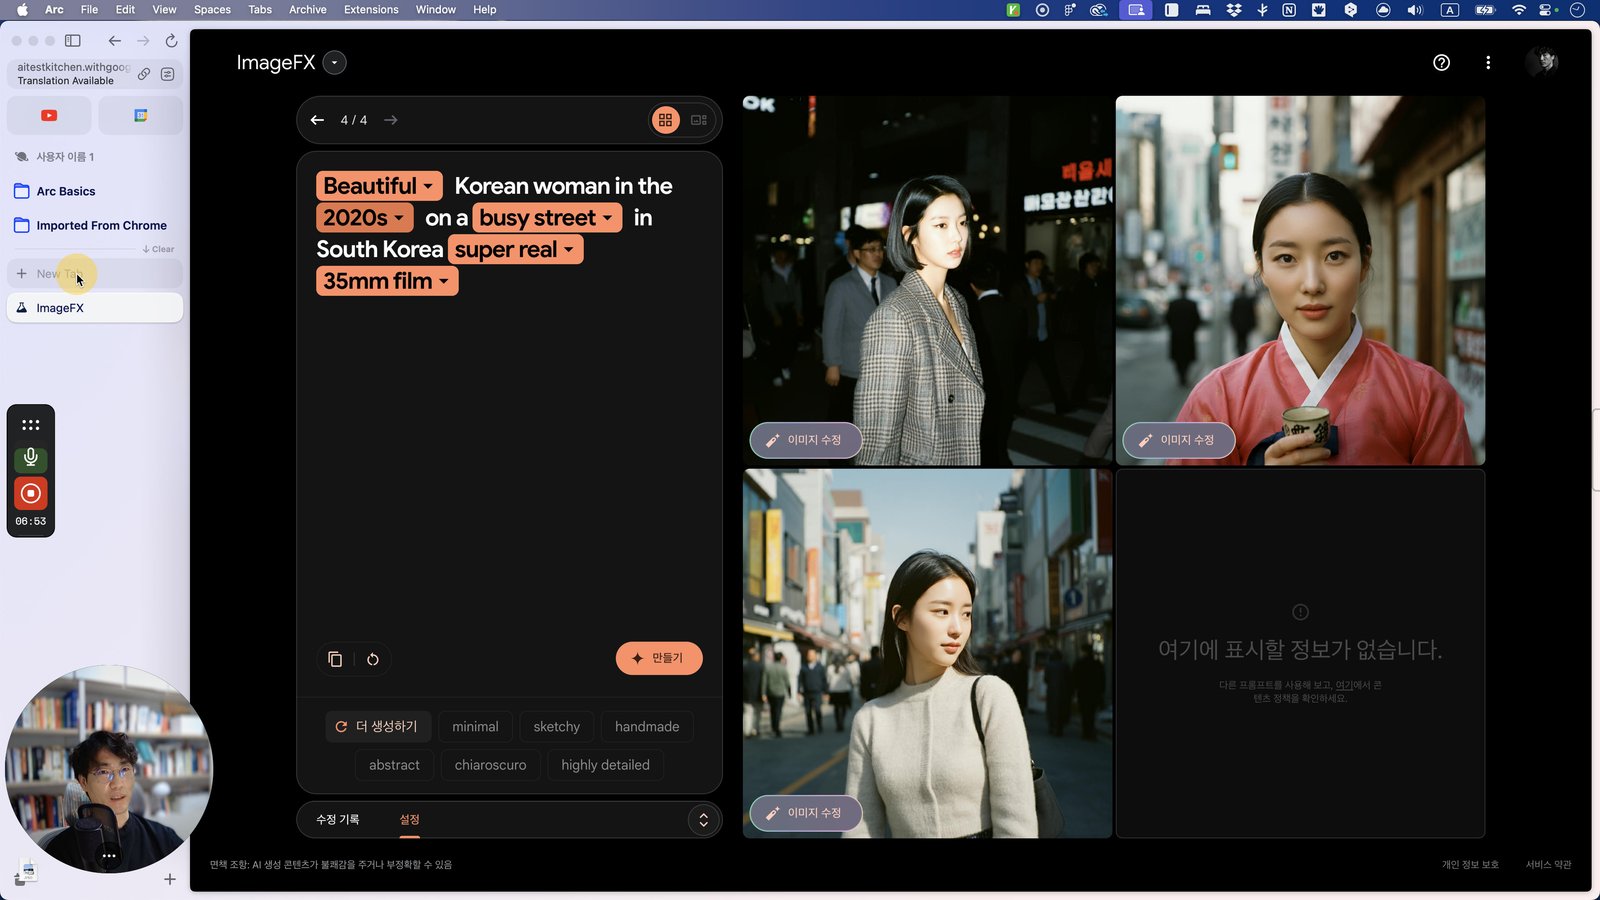Expand the Beautiful chip dropdown
Image resolution: width=1600 pixels, height=900 pixels.
[378, 186]
